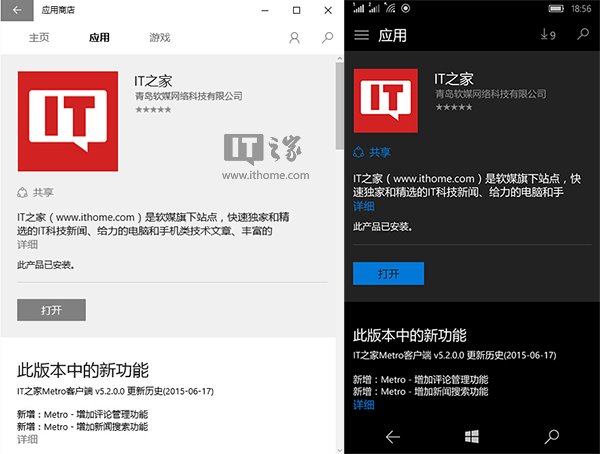Click blue 共享 share link on phone
Screen dimensions: 600x454
pos(372,152)
